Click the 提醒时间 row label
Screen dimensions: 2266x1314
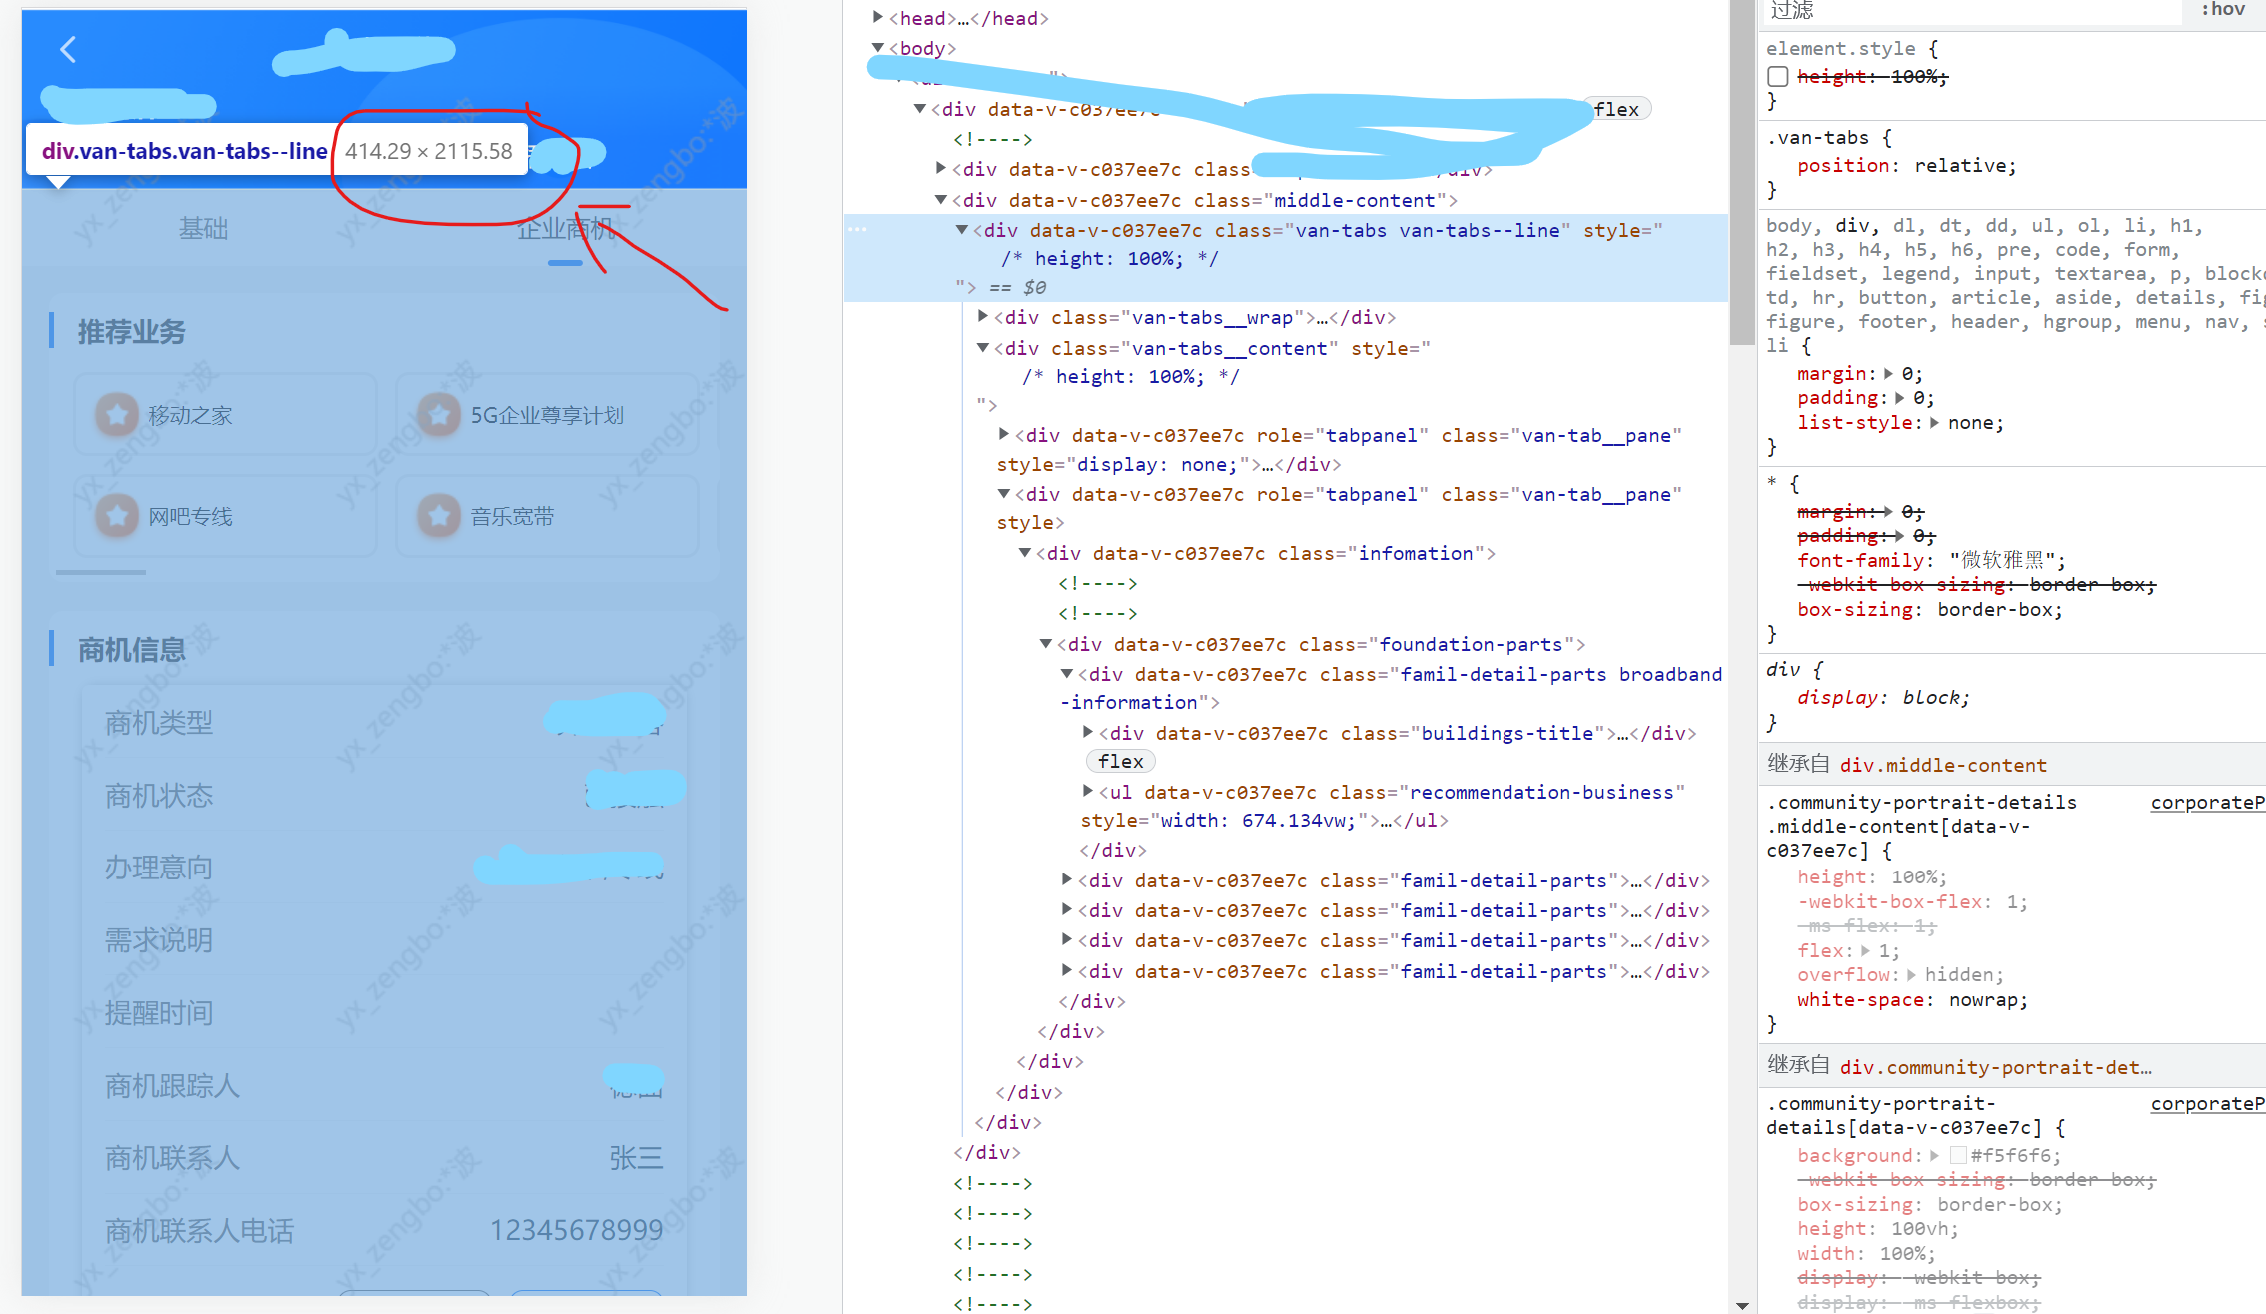coord(159,1013)
